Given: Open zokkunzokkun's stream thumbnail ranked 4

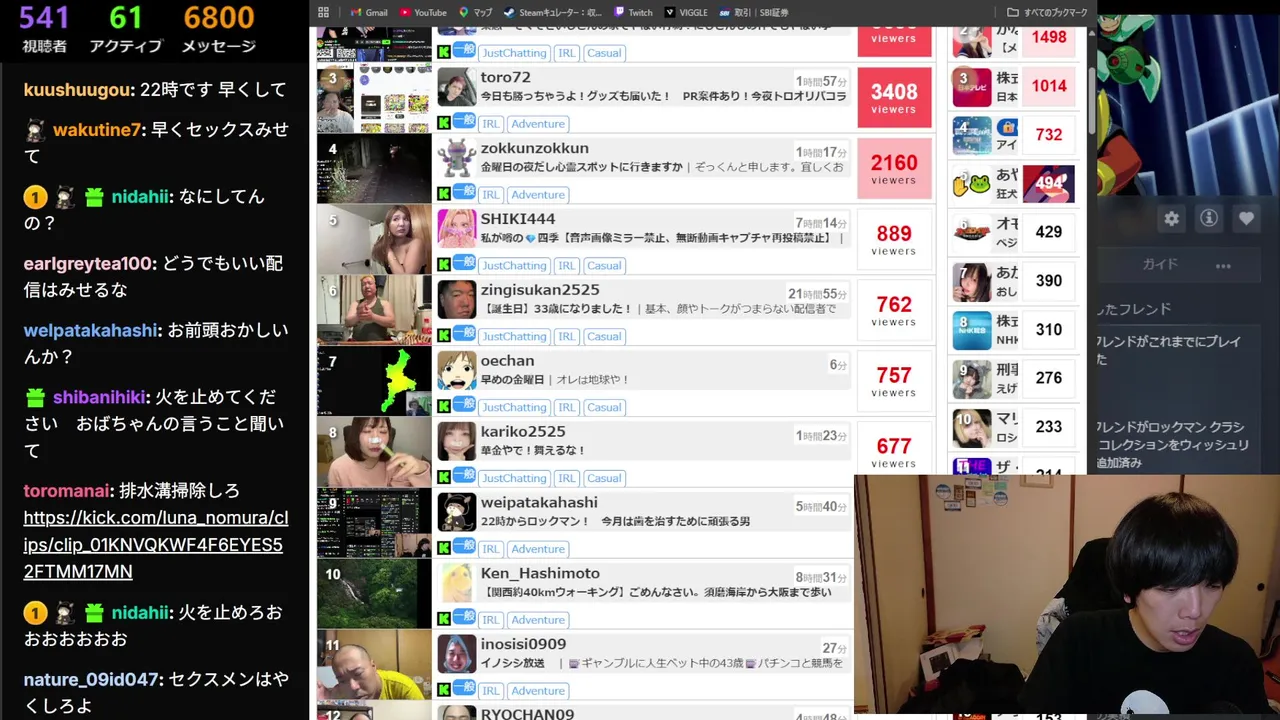Looking at the screenshot, I should pyautogui.click(x=374, y=169).
